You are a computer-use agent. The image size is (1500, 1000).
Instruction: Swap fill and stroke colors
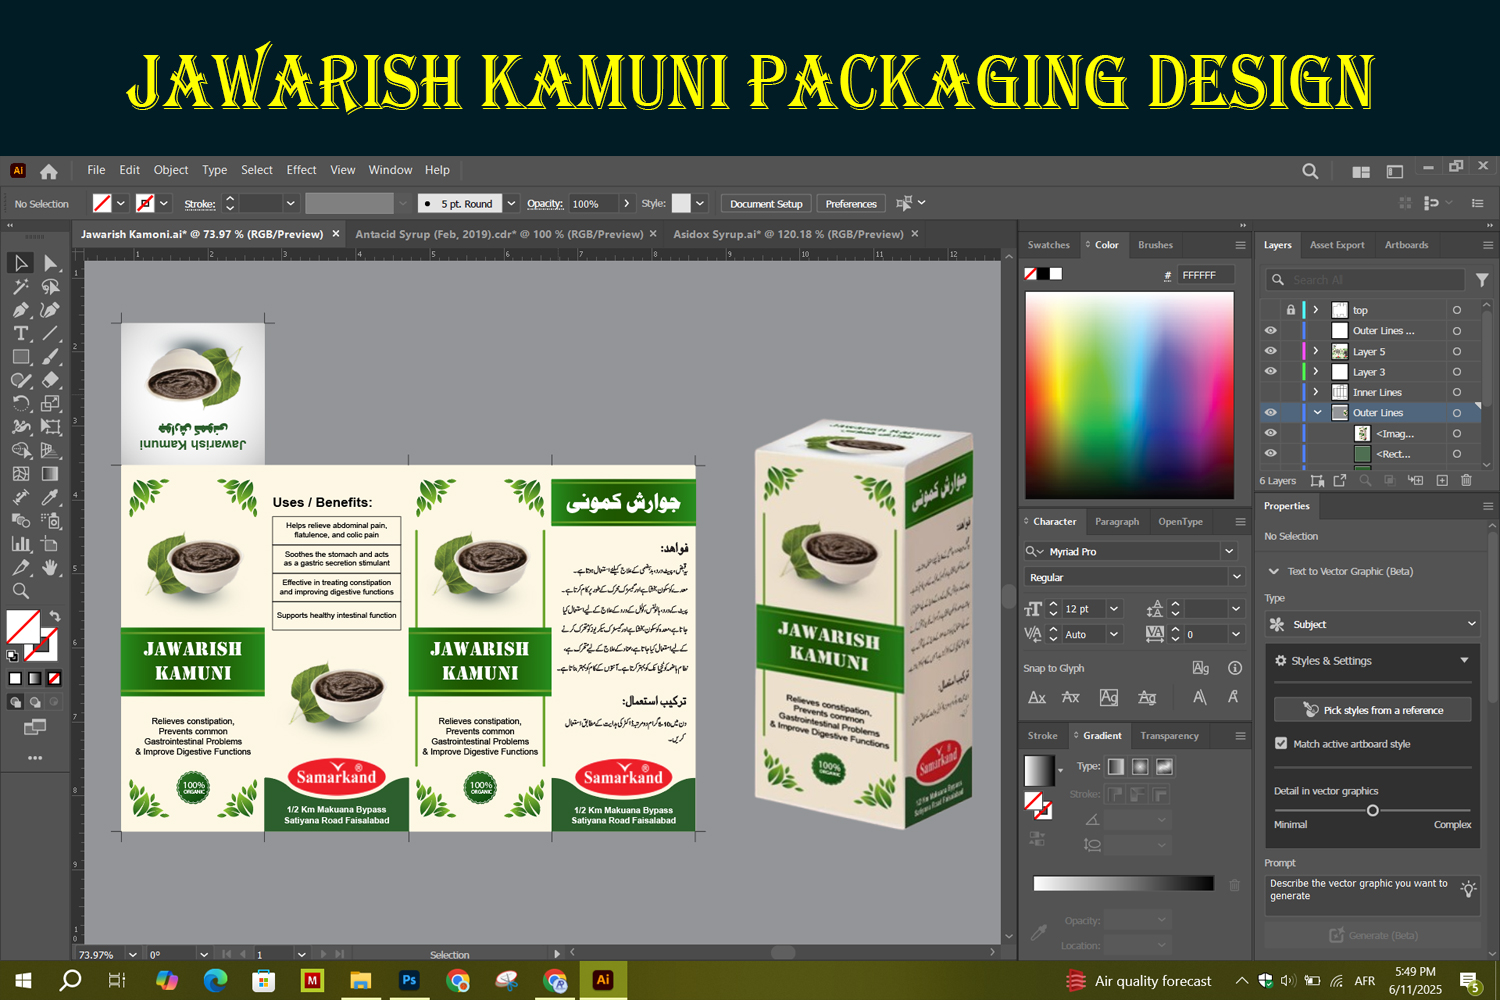[x=55, y=616]
